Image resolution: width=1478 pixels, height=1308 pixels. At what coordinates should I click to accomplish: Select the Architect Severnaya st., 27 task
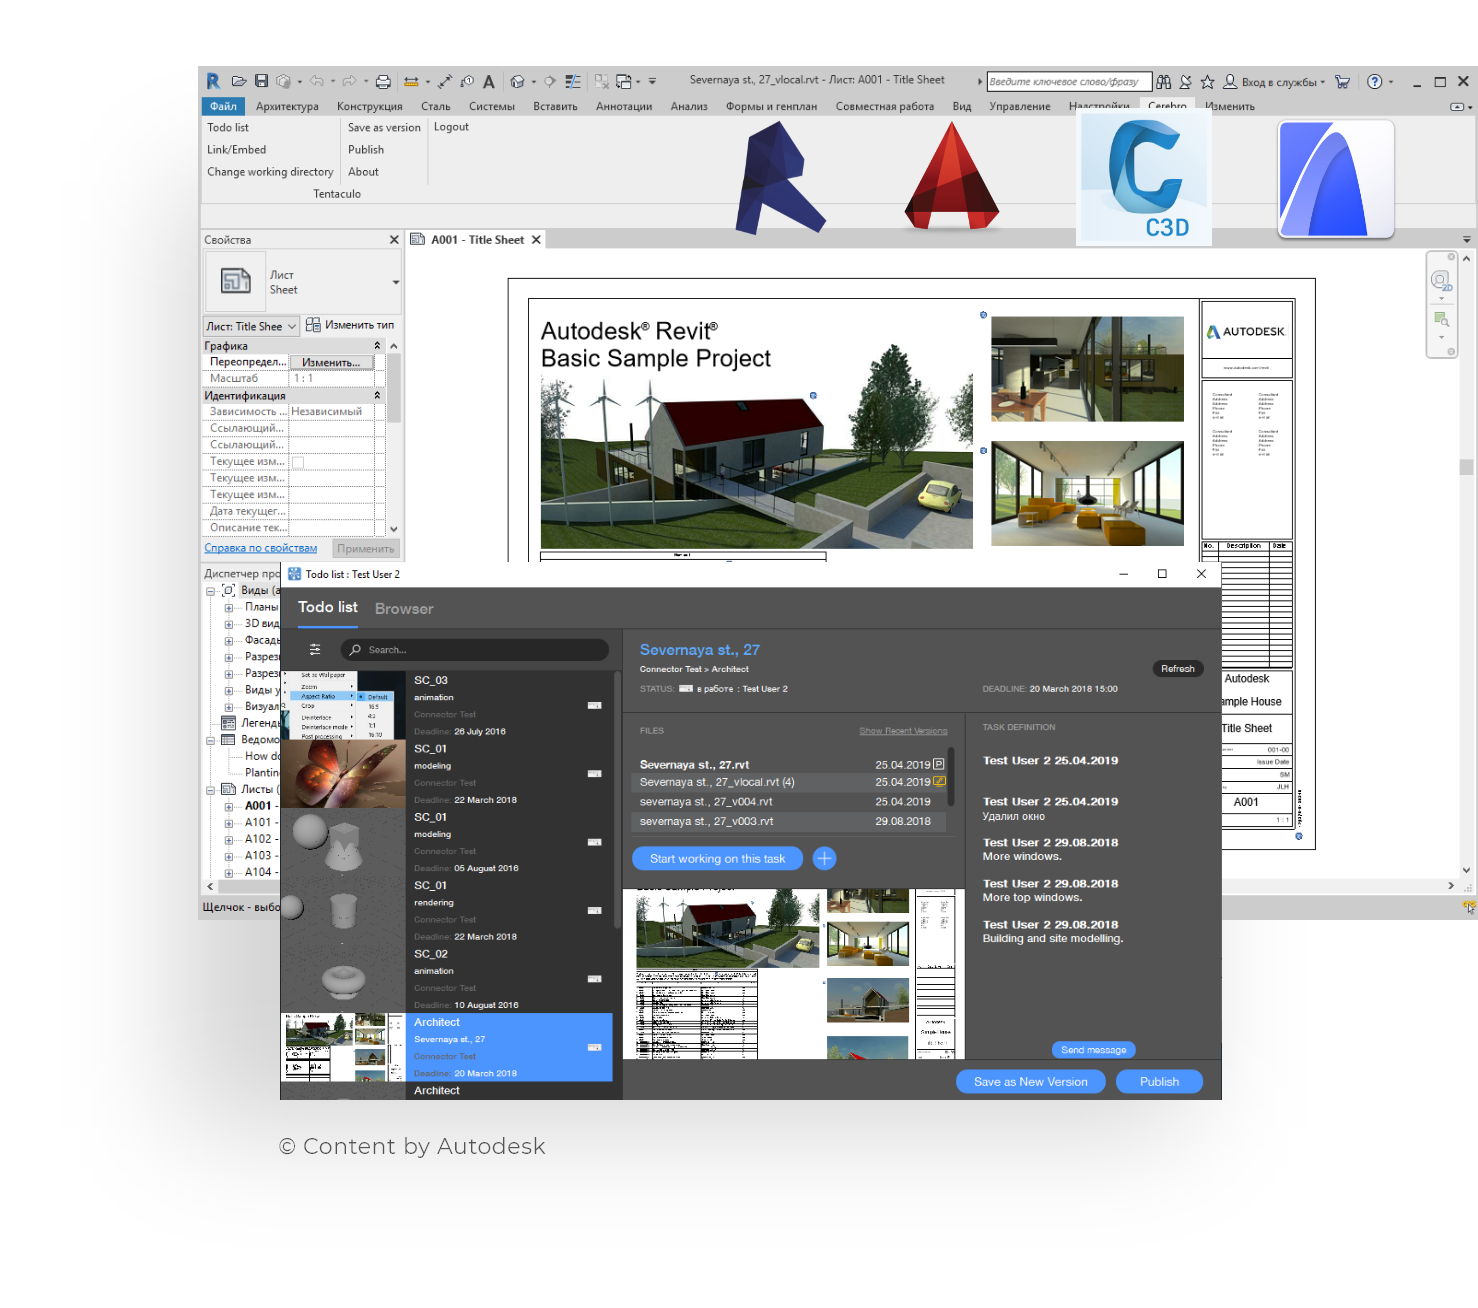point(447,1047)
